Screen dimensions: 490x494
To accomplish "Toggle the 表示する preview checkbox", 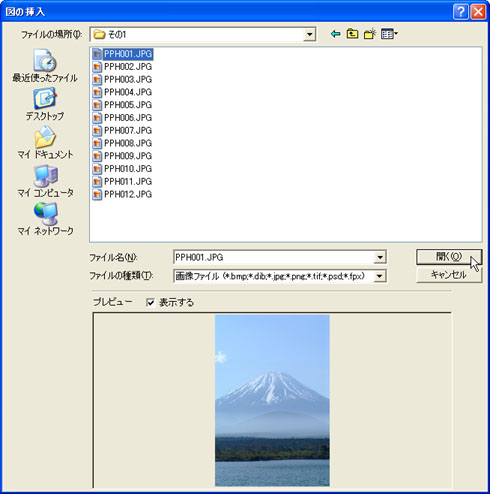I will [x=150, y=302].
